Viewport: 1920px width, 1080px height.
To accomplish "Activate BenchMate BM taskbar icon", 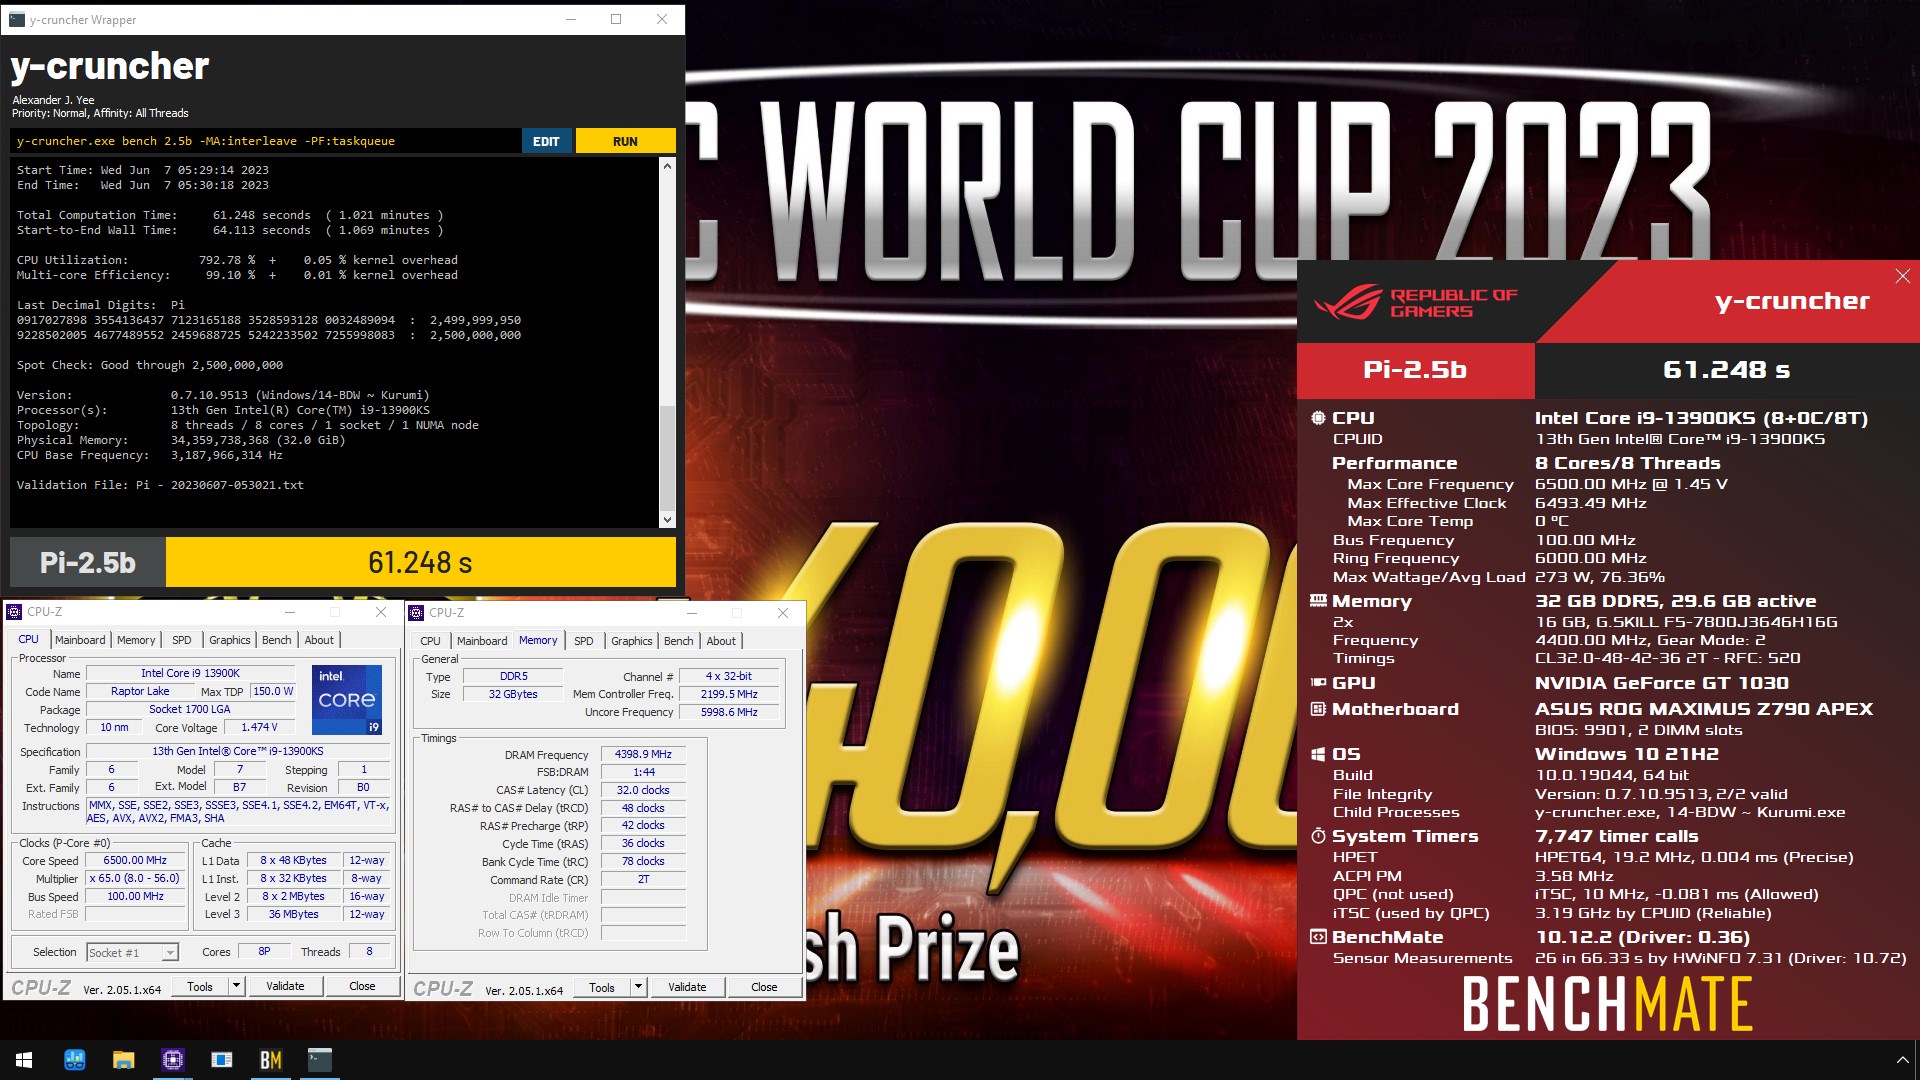I will tap(270, 1060).
